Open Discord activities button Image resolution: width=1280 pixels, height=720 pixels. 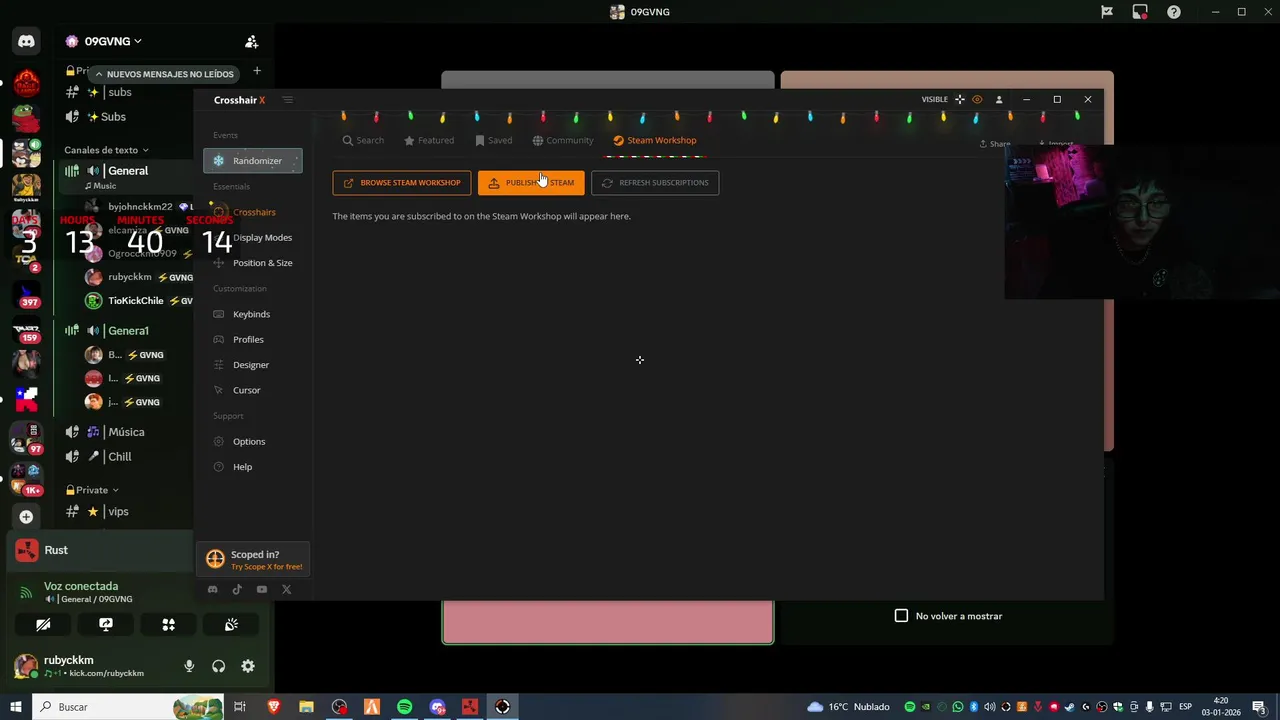click(169, 625)
